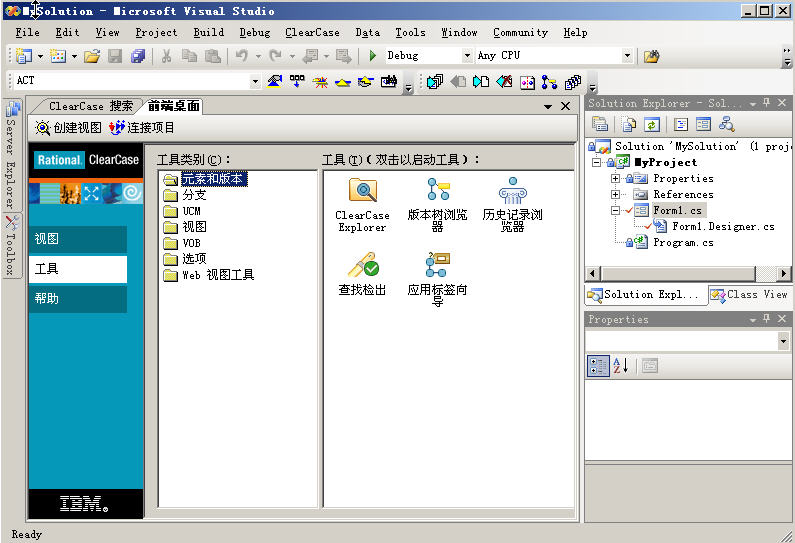
Task: Select the 选项 category folder
Action: 185,259
